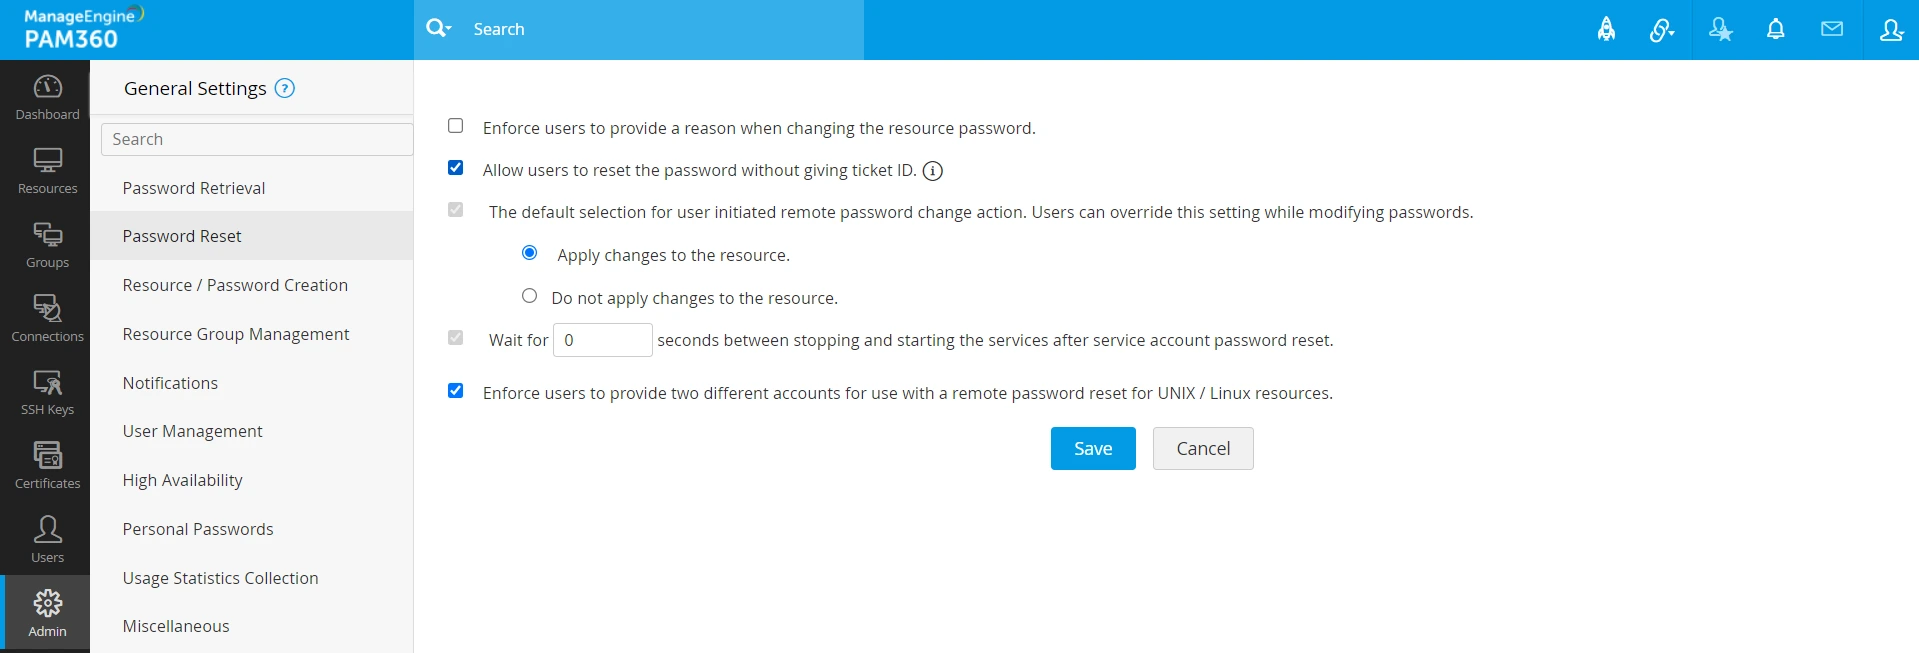Enable enforcing reason for password changes
Viewport: 1919px width, 653px height.
[x=455, y=125]
